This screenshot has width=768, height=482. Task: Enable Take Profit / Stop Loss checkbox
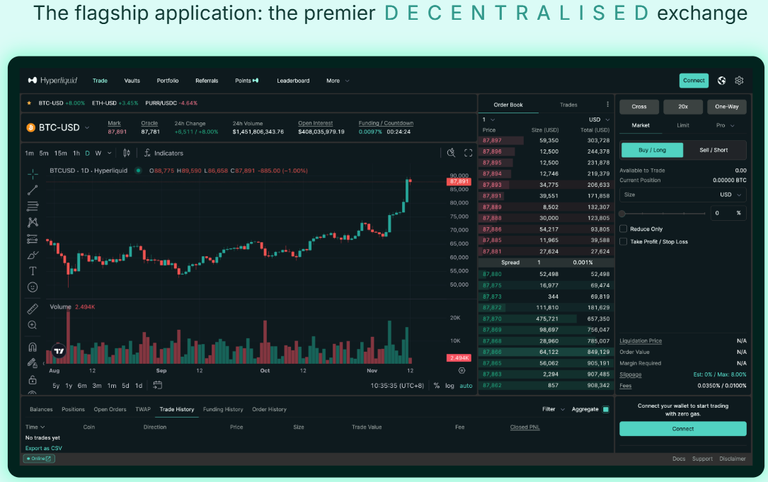click(x=624, y=241)
